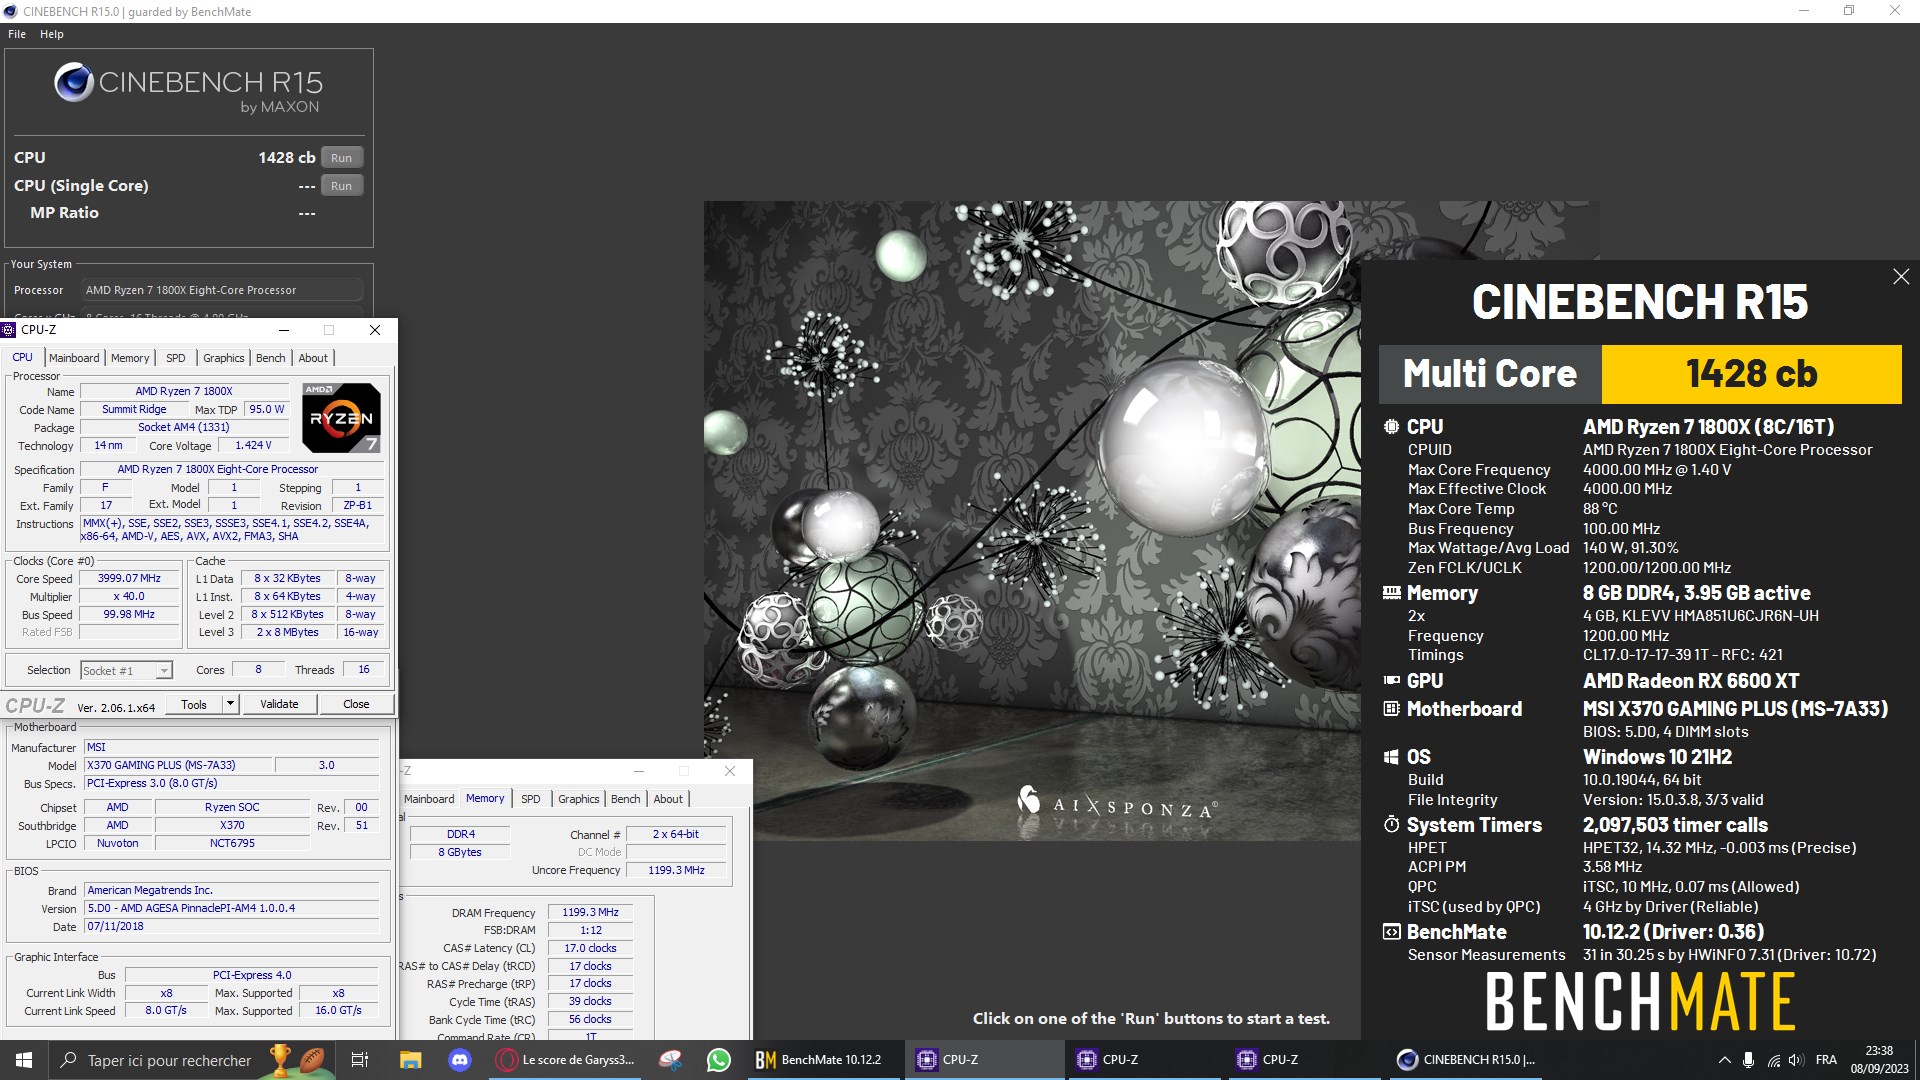The width and height of the screenshot is (1920, 1080).
Task: Open Bench tab in the top CPU-Z window
Action: tap(270, 358)
